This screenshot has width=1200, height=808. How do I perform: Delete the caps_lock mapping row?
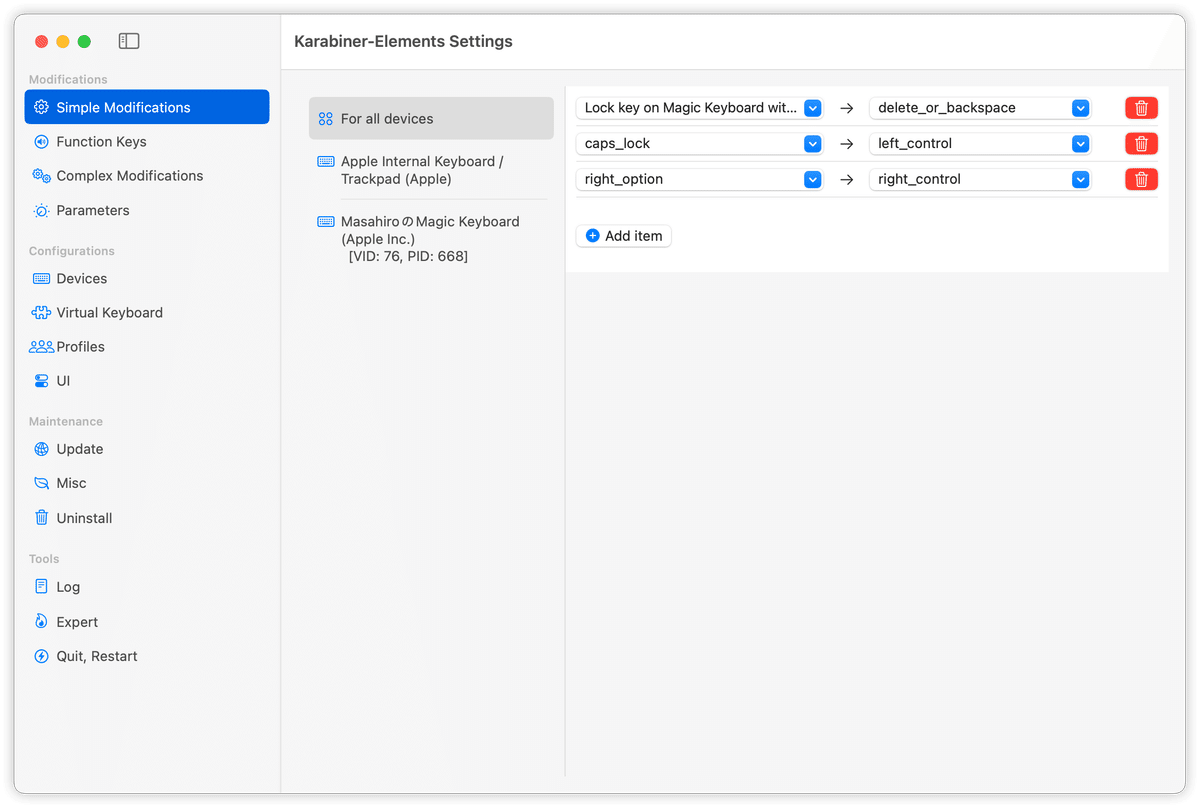(x=1141, y=143)
